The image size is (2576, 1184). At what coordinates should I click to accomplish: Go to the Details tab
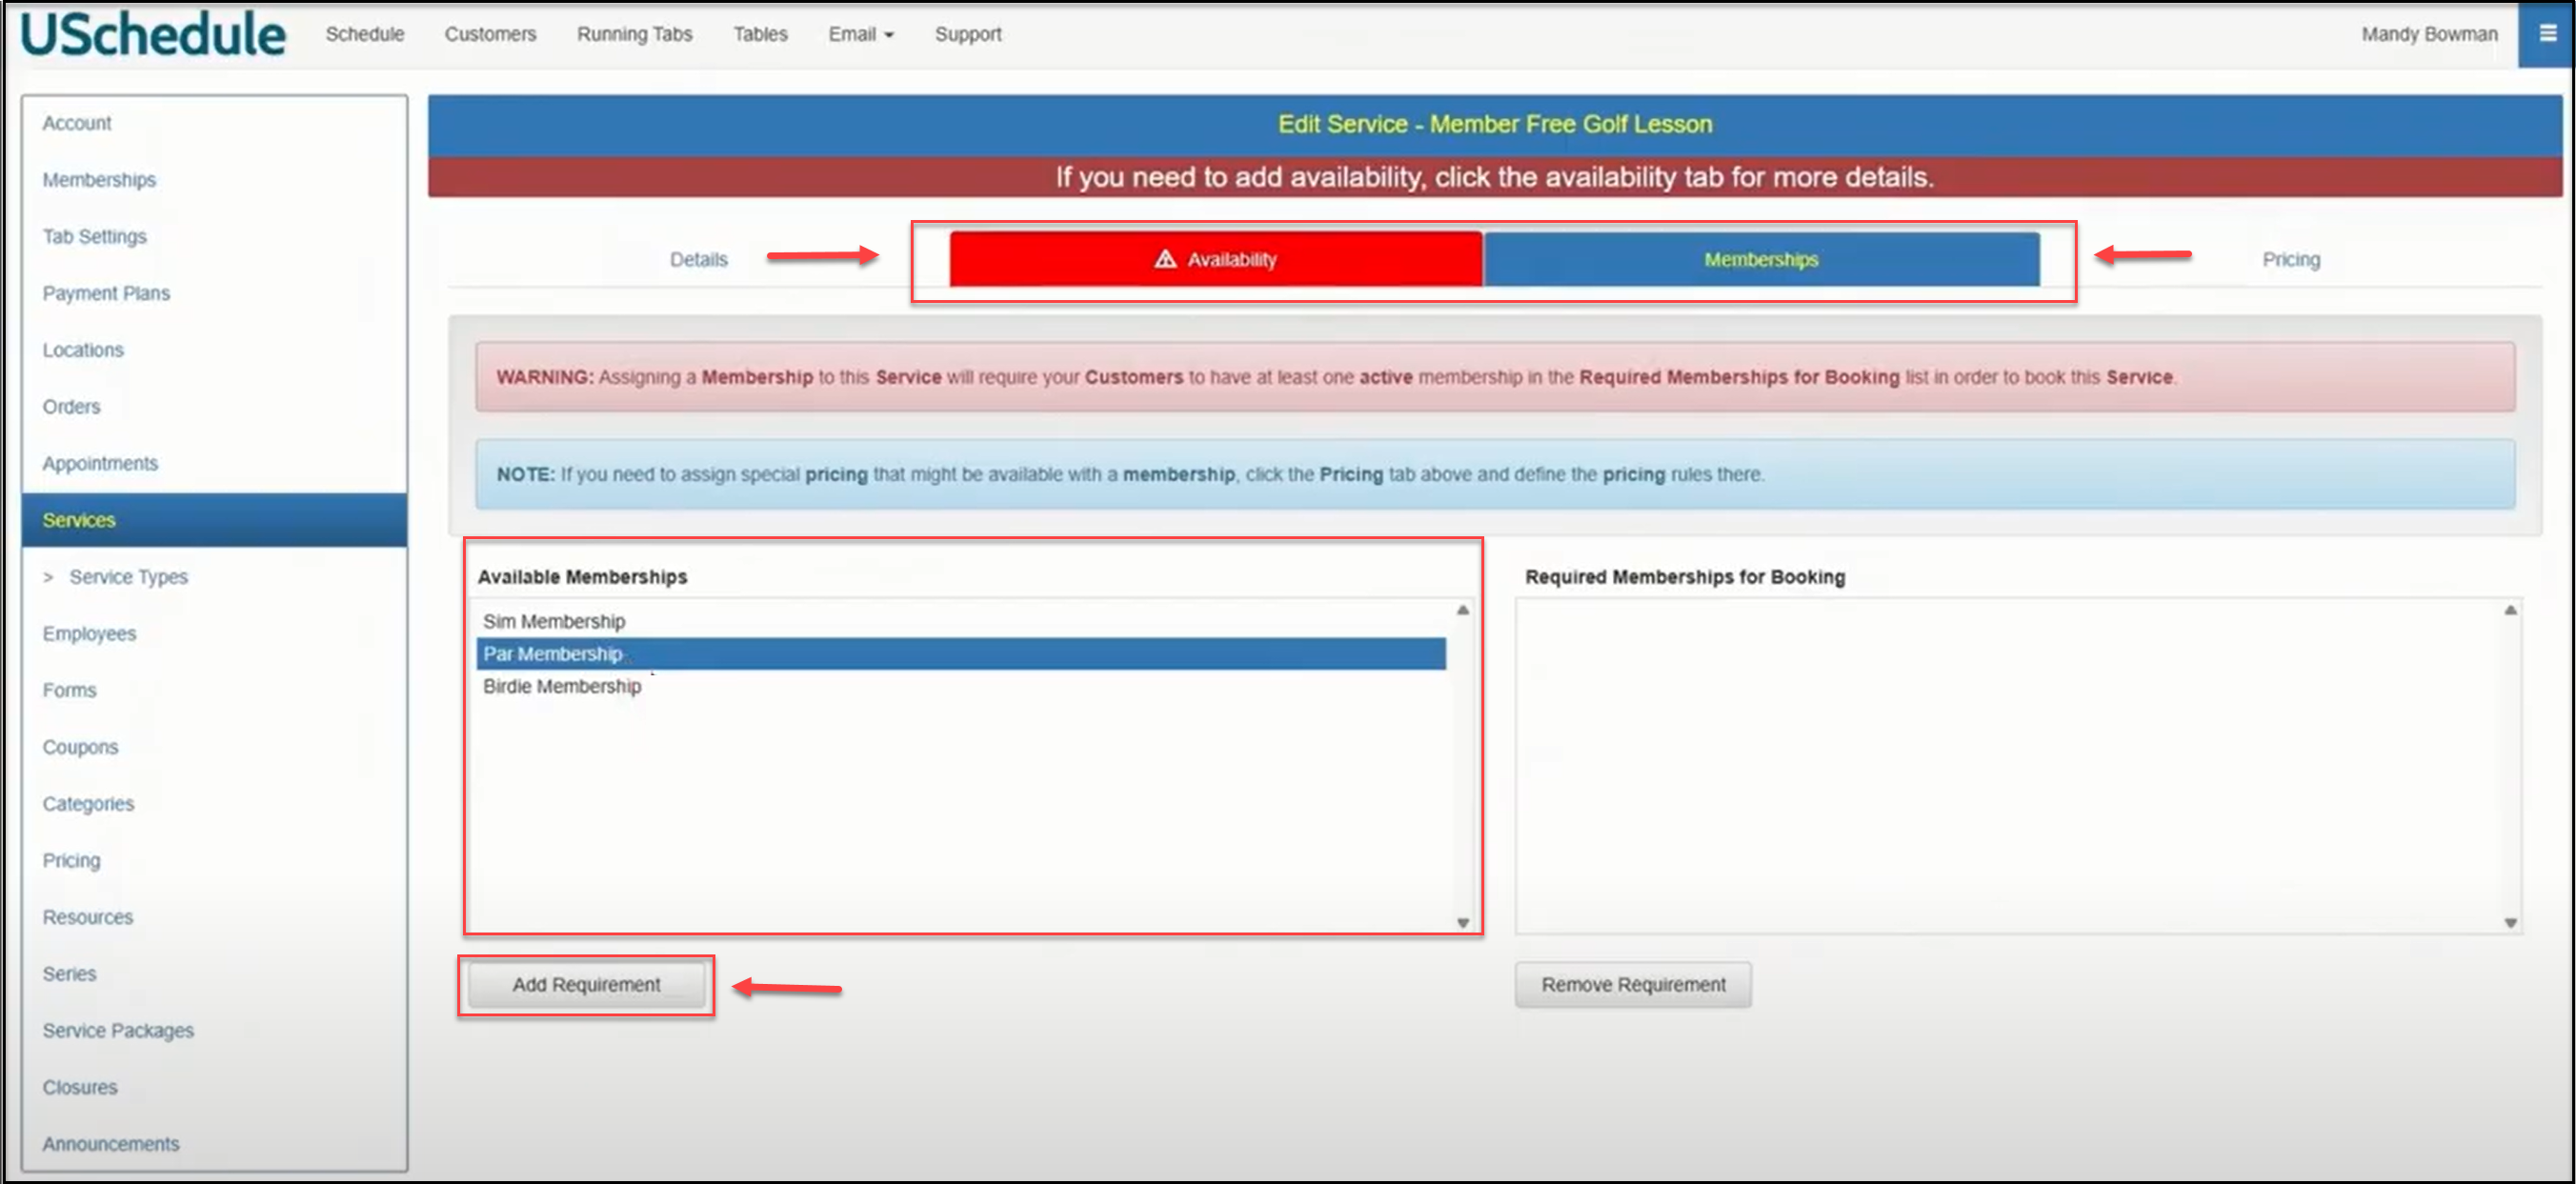tap(698, 259)
